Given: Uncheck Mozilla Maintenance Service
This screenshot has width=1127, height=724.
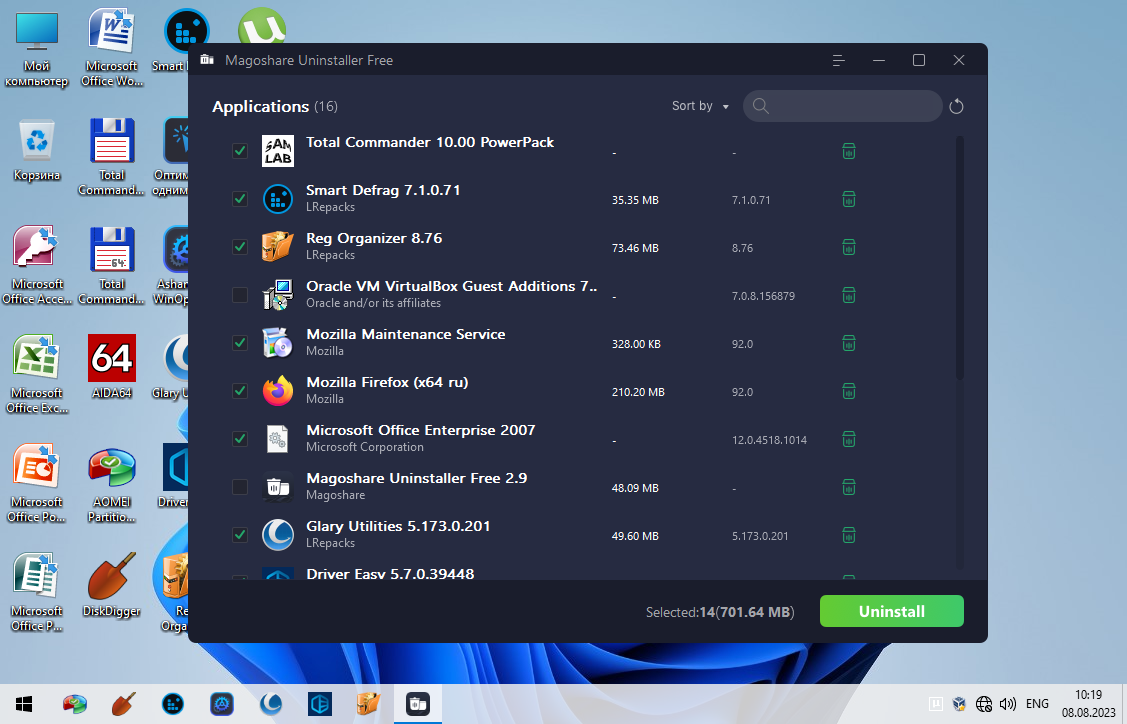Looking at the screenshot, I should click(240, 343).
